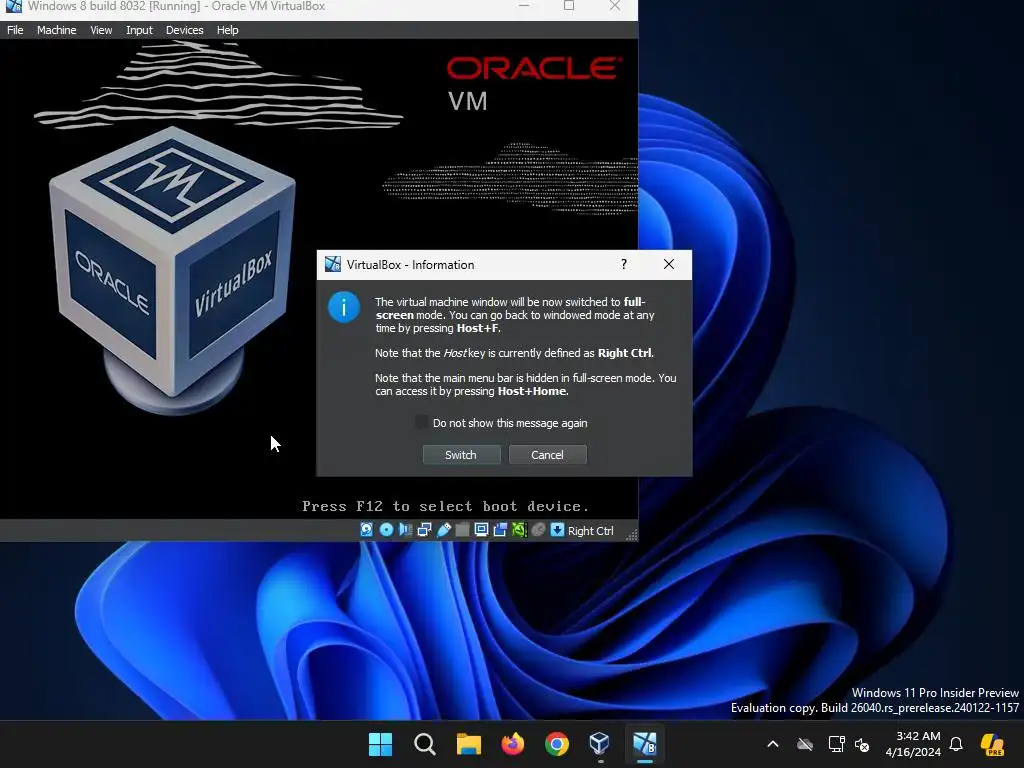Open the Input menu
This screenshot has height=768, width=1024.
click(139, 30)
